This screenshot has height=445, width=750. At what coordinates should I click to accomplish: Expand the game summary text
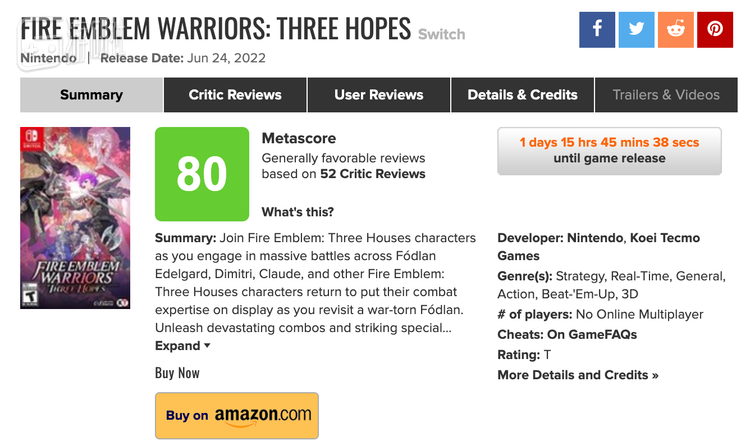(x=182, y=346)
